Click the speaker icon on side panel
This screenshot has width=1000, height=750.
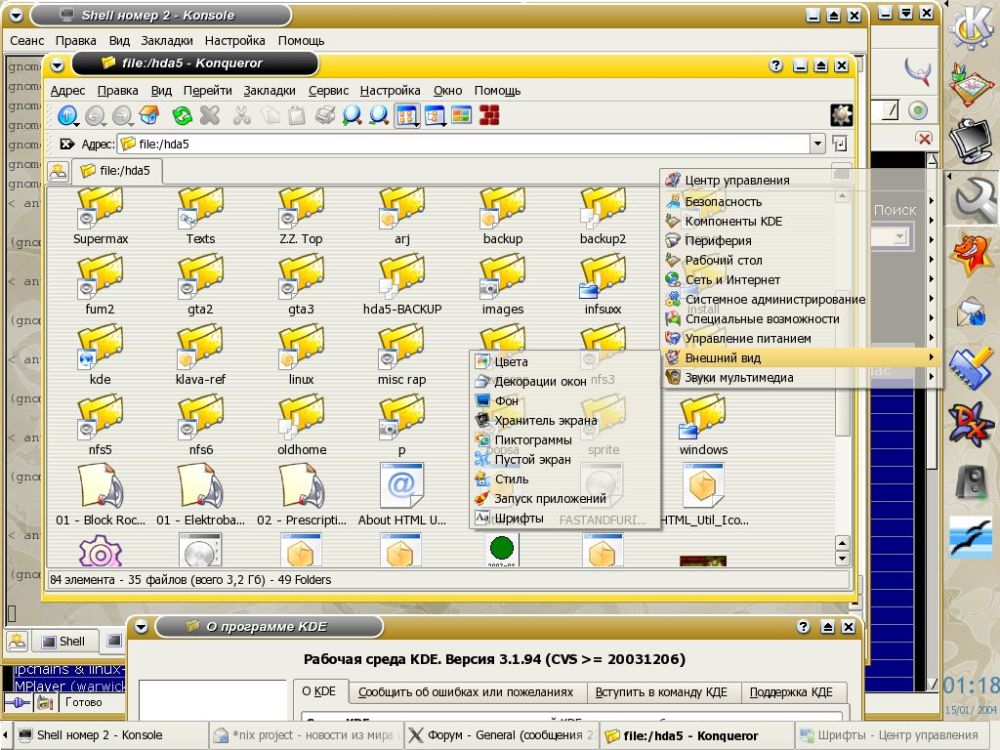tap(971, 482)
